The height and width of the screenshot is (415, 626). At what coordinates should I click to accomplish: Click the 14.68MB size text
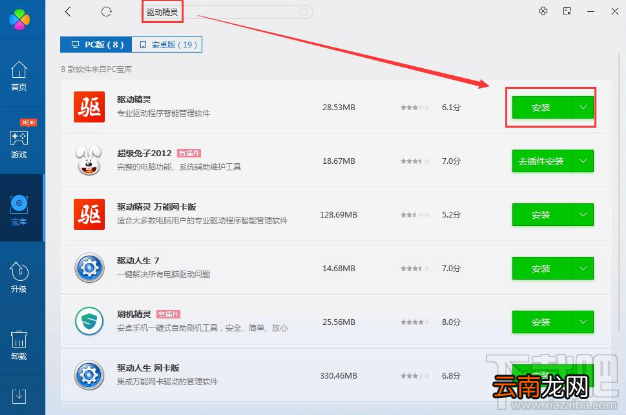[x=339, y=268]
